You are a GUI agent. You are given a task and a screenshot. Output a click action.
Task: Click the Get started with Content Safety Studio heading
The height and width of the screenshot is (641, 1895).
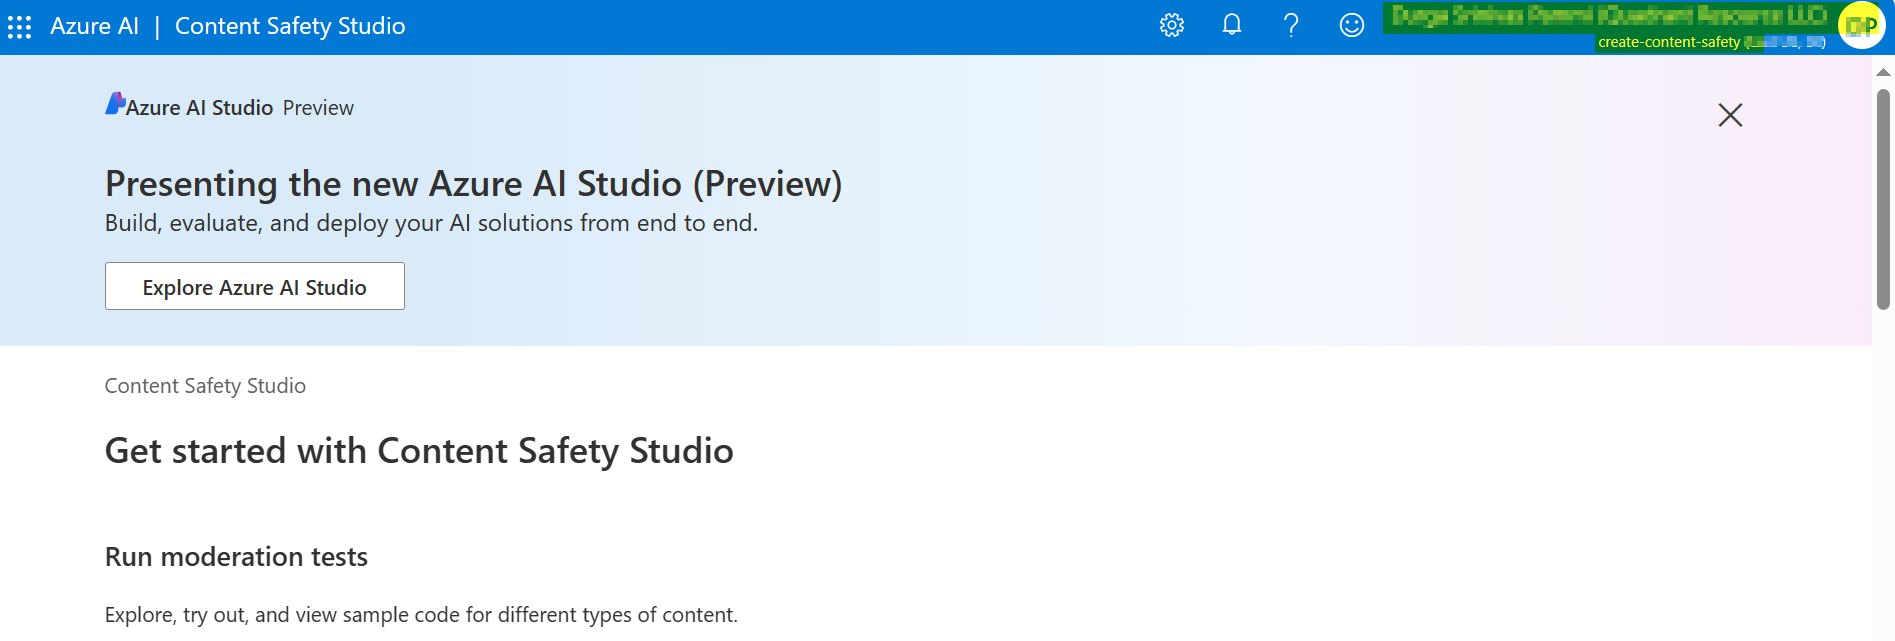coord(419,451)
